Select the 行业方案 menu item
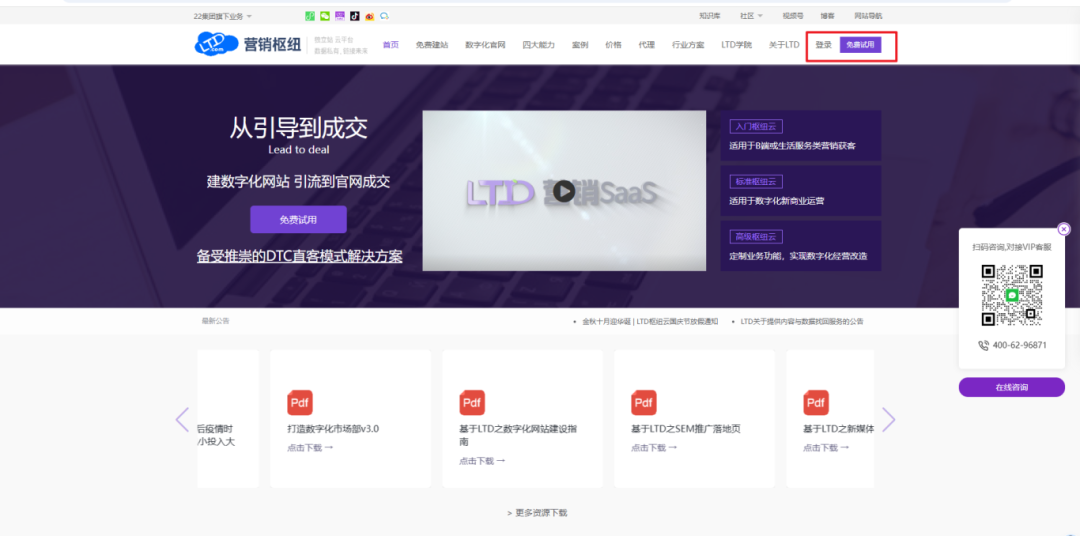This screenshot has width=1080, height=536. click(688, 45)
